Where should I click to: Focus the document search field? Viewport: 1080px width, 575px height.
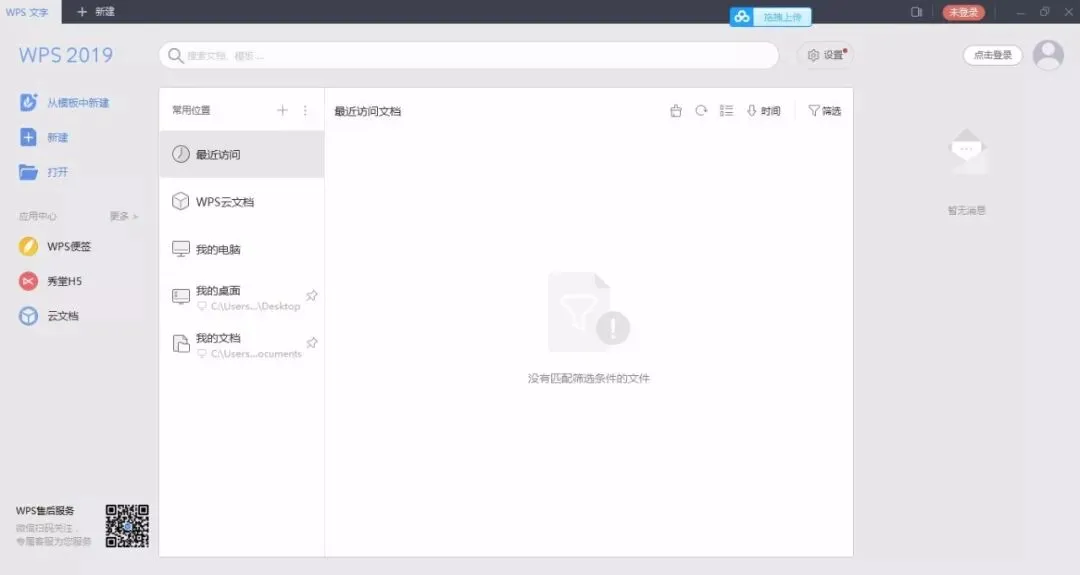(x=468, y=55)
